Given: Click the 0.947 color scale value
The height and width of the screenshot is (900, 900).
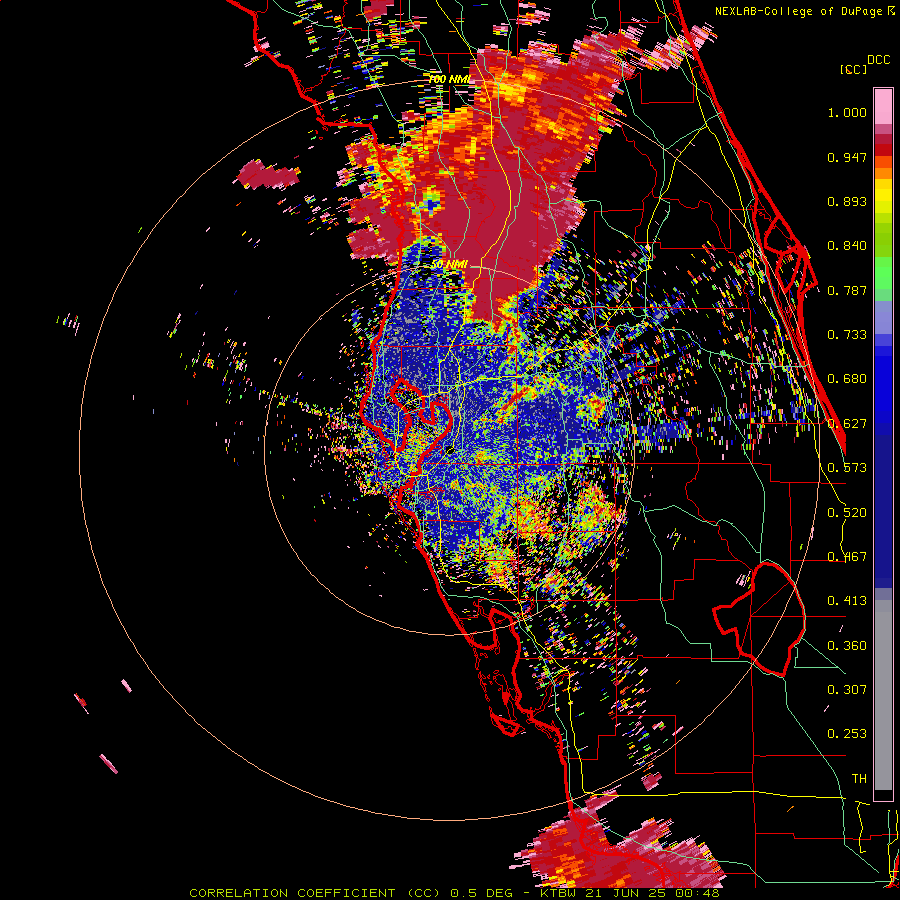Looking at the screenshot, I should (847, 157).
